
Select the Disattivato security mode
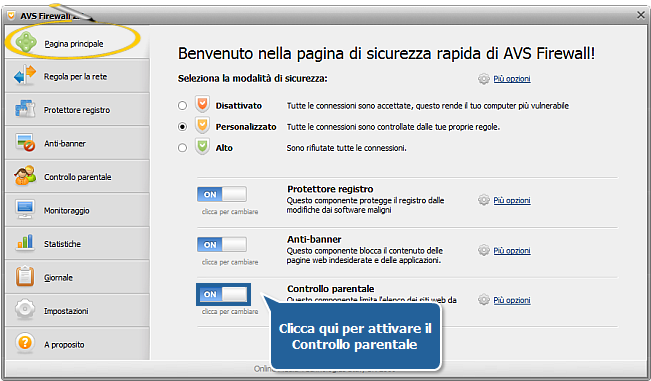[182, 106]
